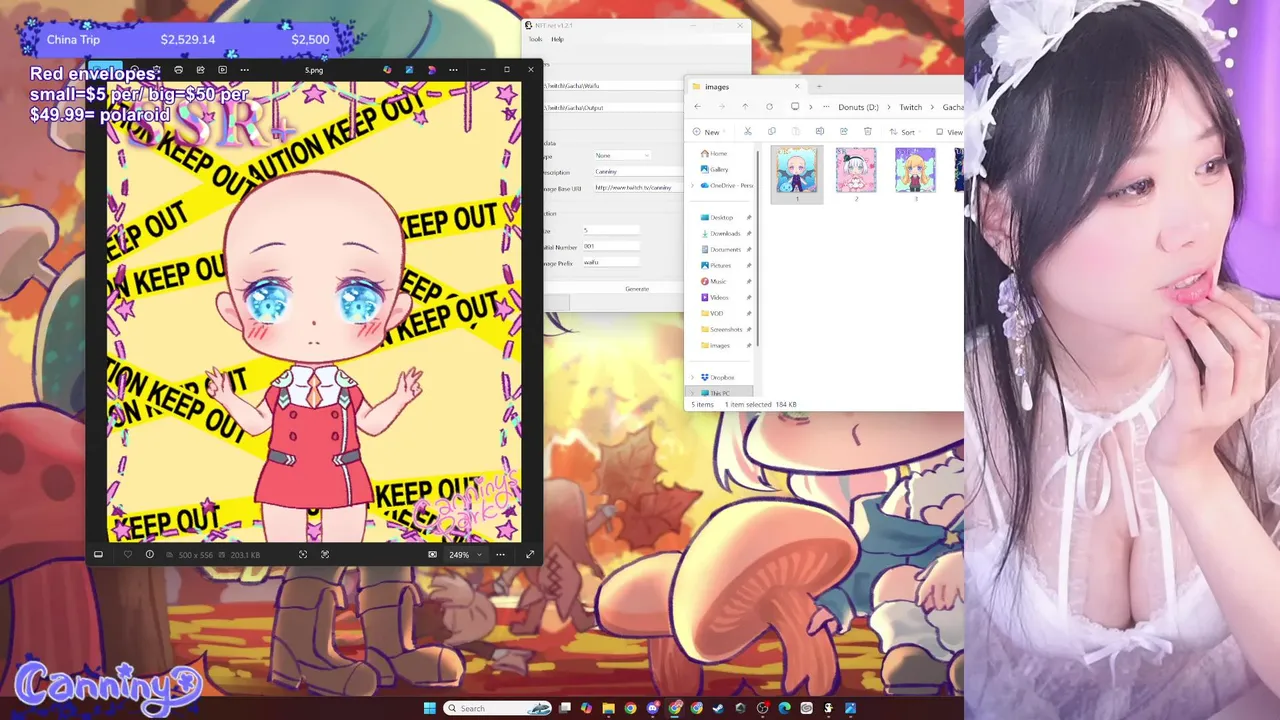Refresh the File Explorer folder

(769, 107)
